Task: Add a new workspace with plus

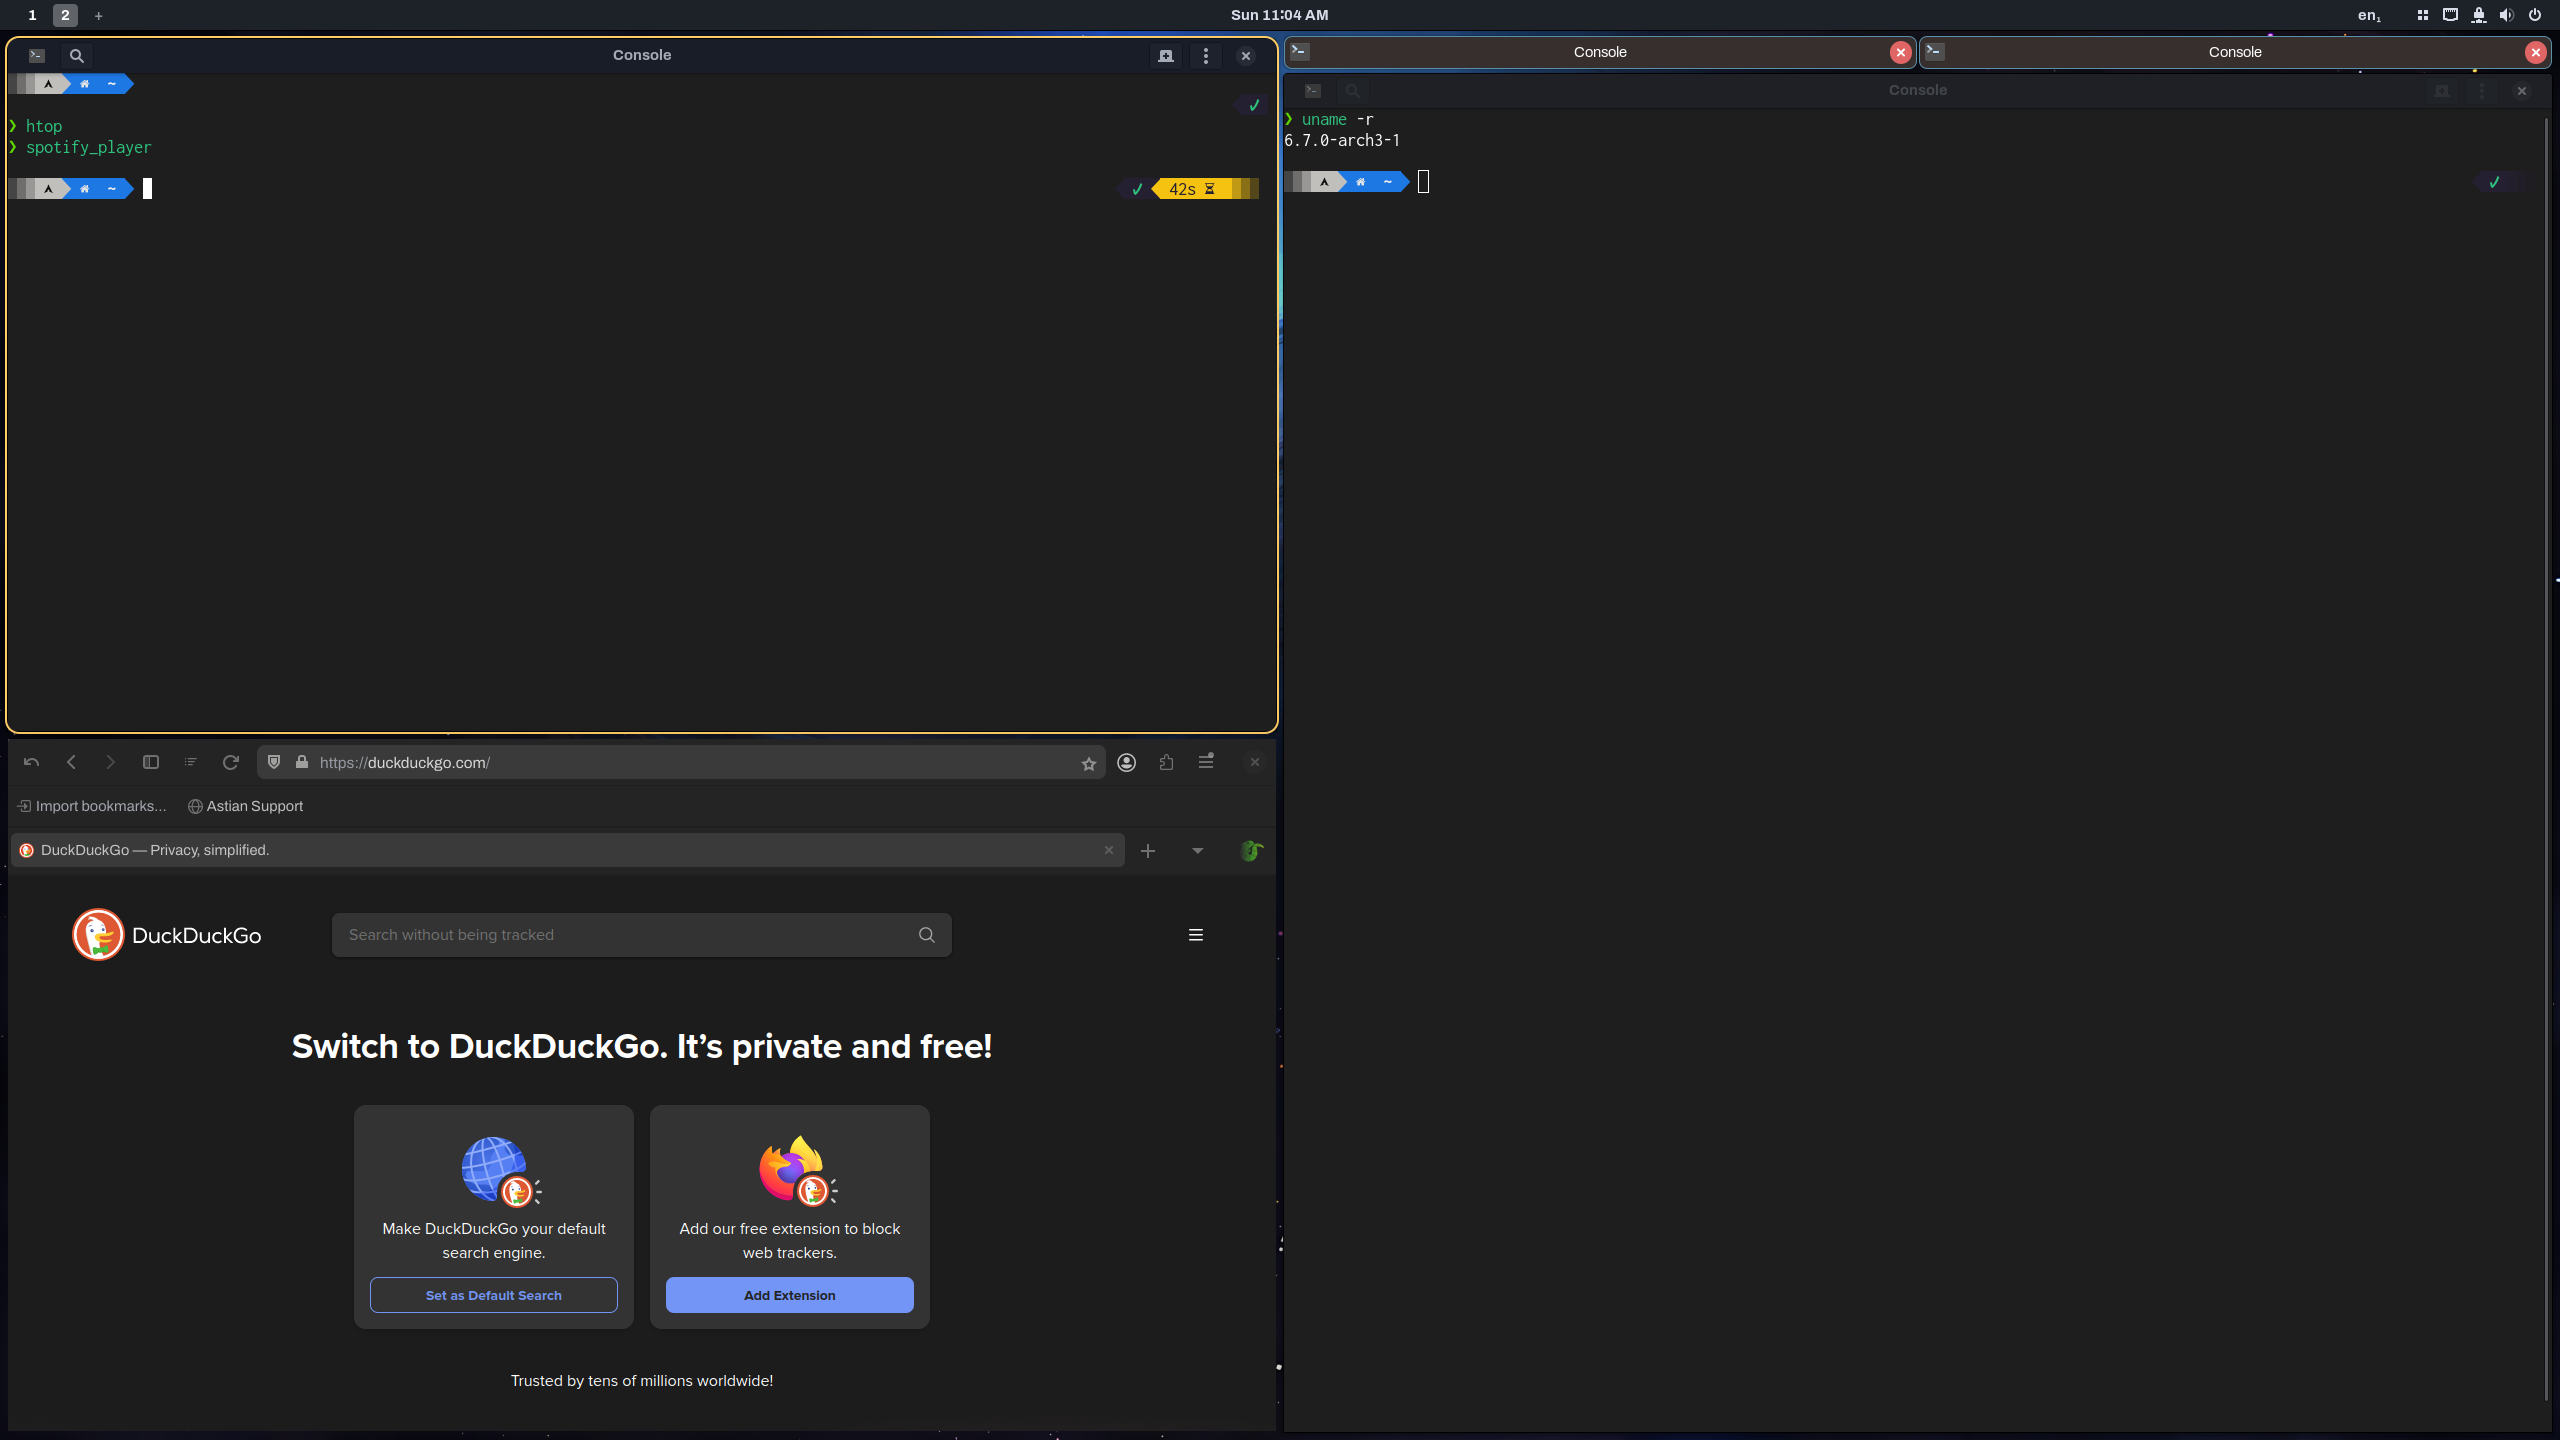Action: (98, 15)
